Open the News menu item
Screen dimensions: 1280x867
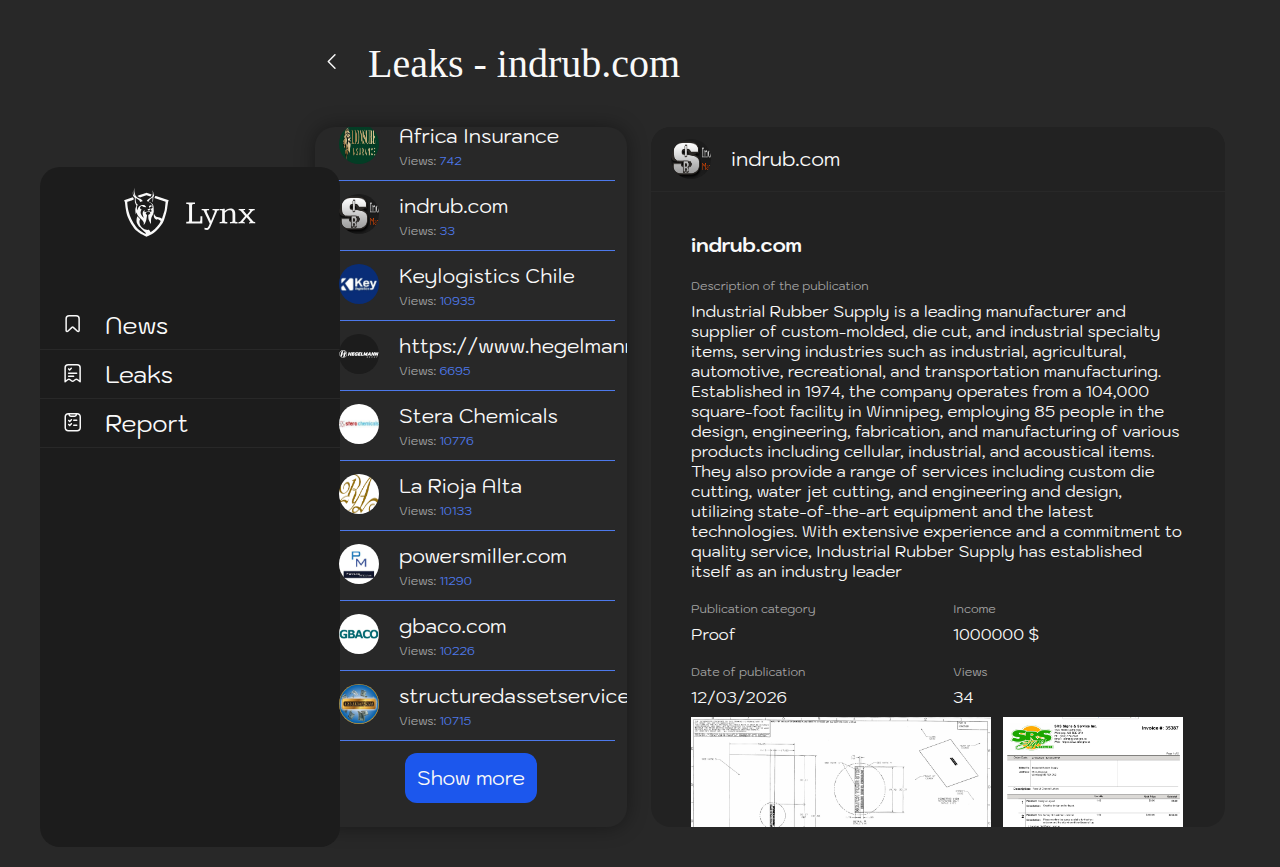pyautogui.click(x=137, y=326)
